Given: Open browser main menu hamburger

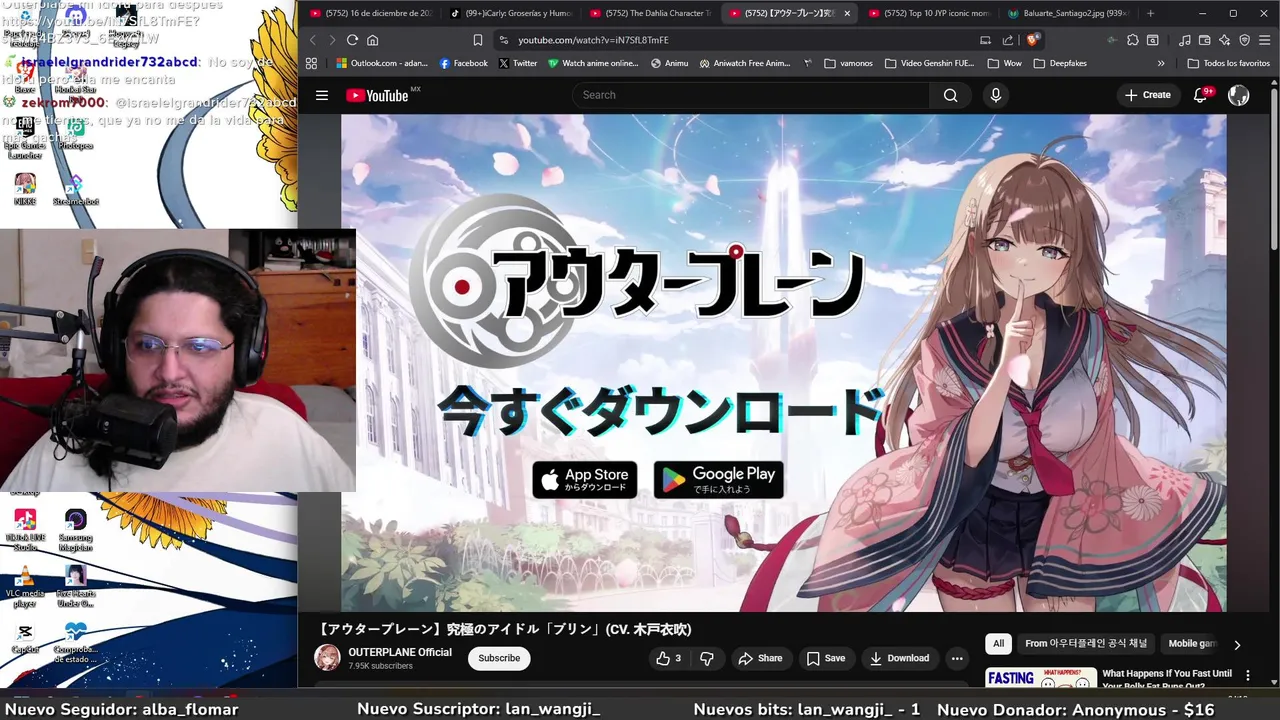Looking at the screenshot, I should click(x=1264, y=40).
